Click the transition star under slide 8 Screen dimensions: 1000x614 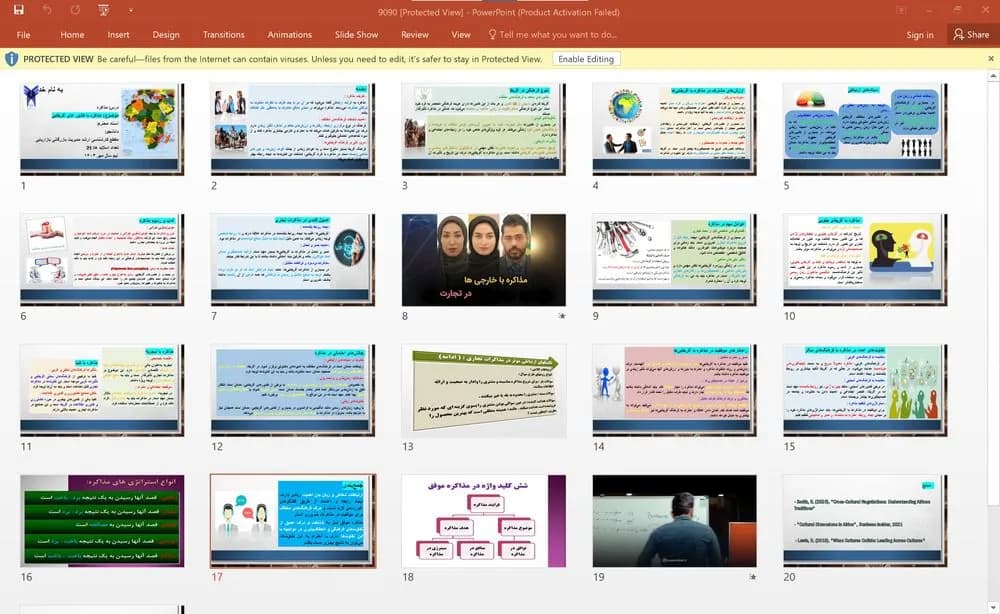pos(561,316)
